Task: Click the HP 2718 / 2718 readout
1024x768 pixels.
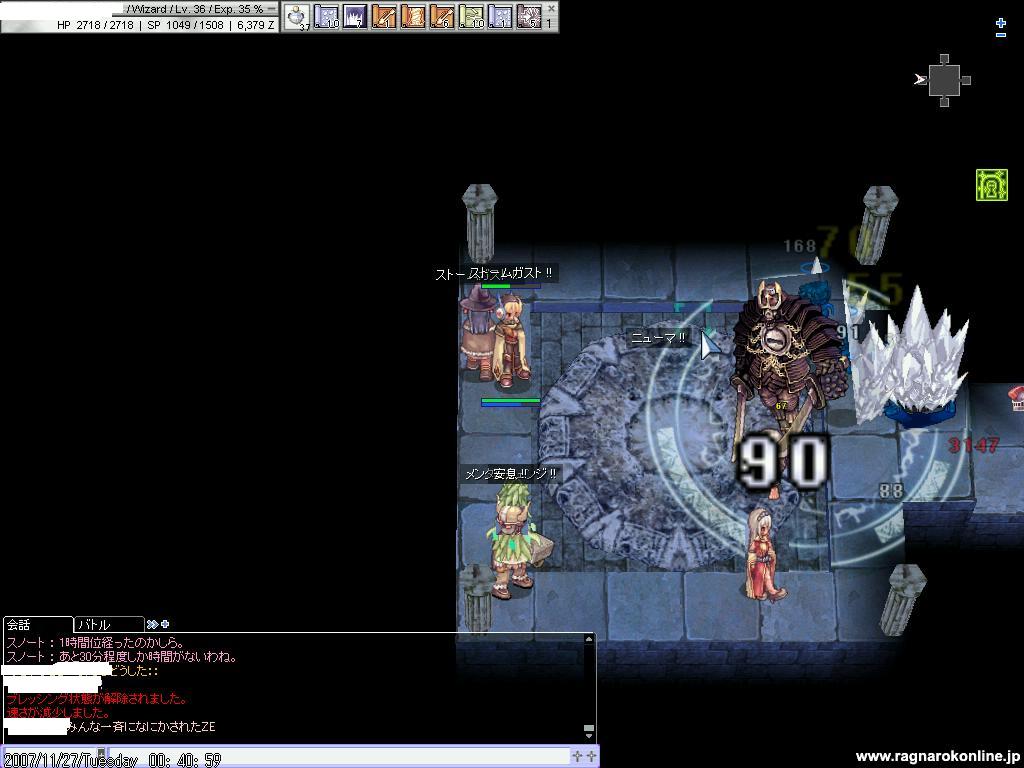Action: tap(95, 25)
